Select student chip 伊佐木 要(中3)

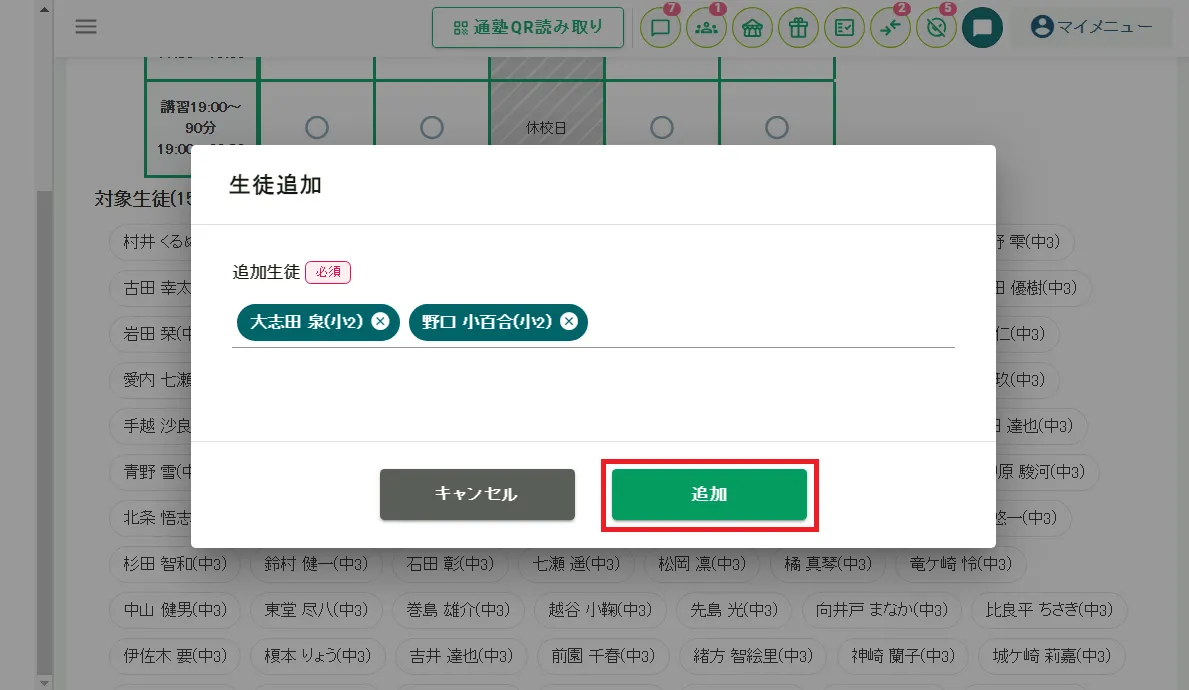pyautogui.click(x=175, y=656)
